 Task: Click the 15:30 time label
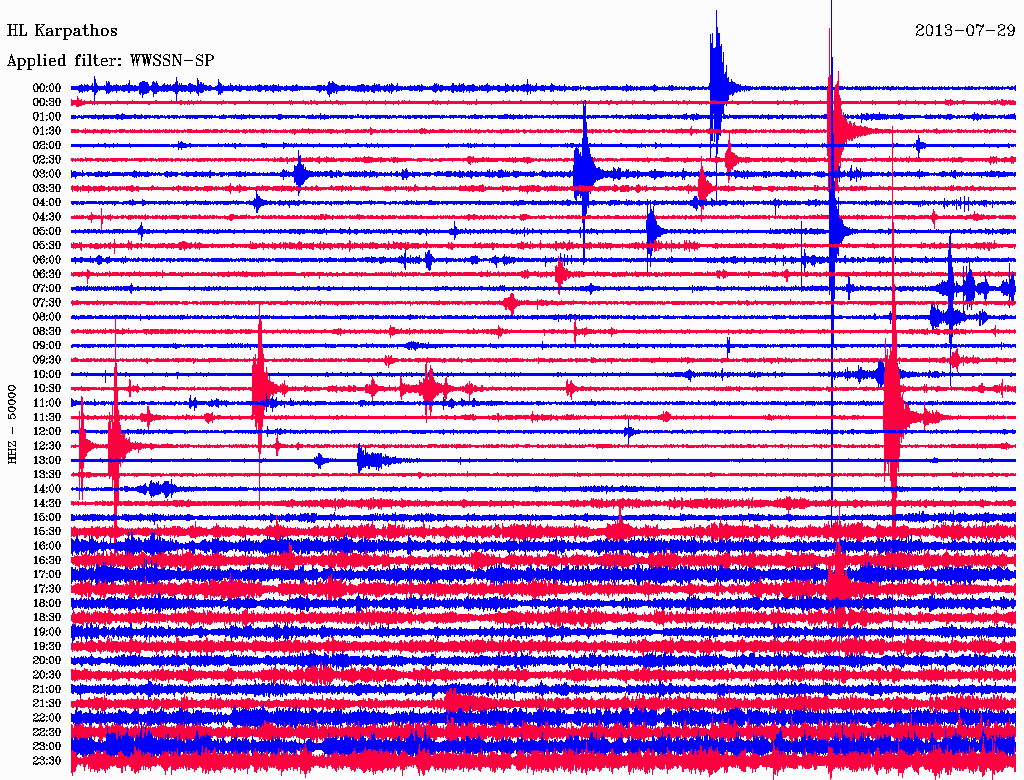47,532
